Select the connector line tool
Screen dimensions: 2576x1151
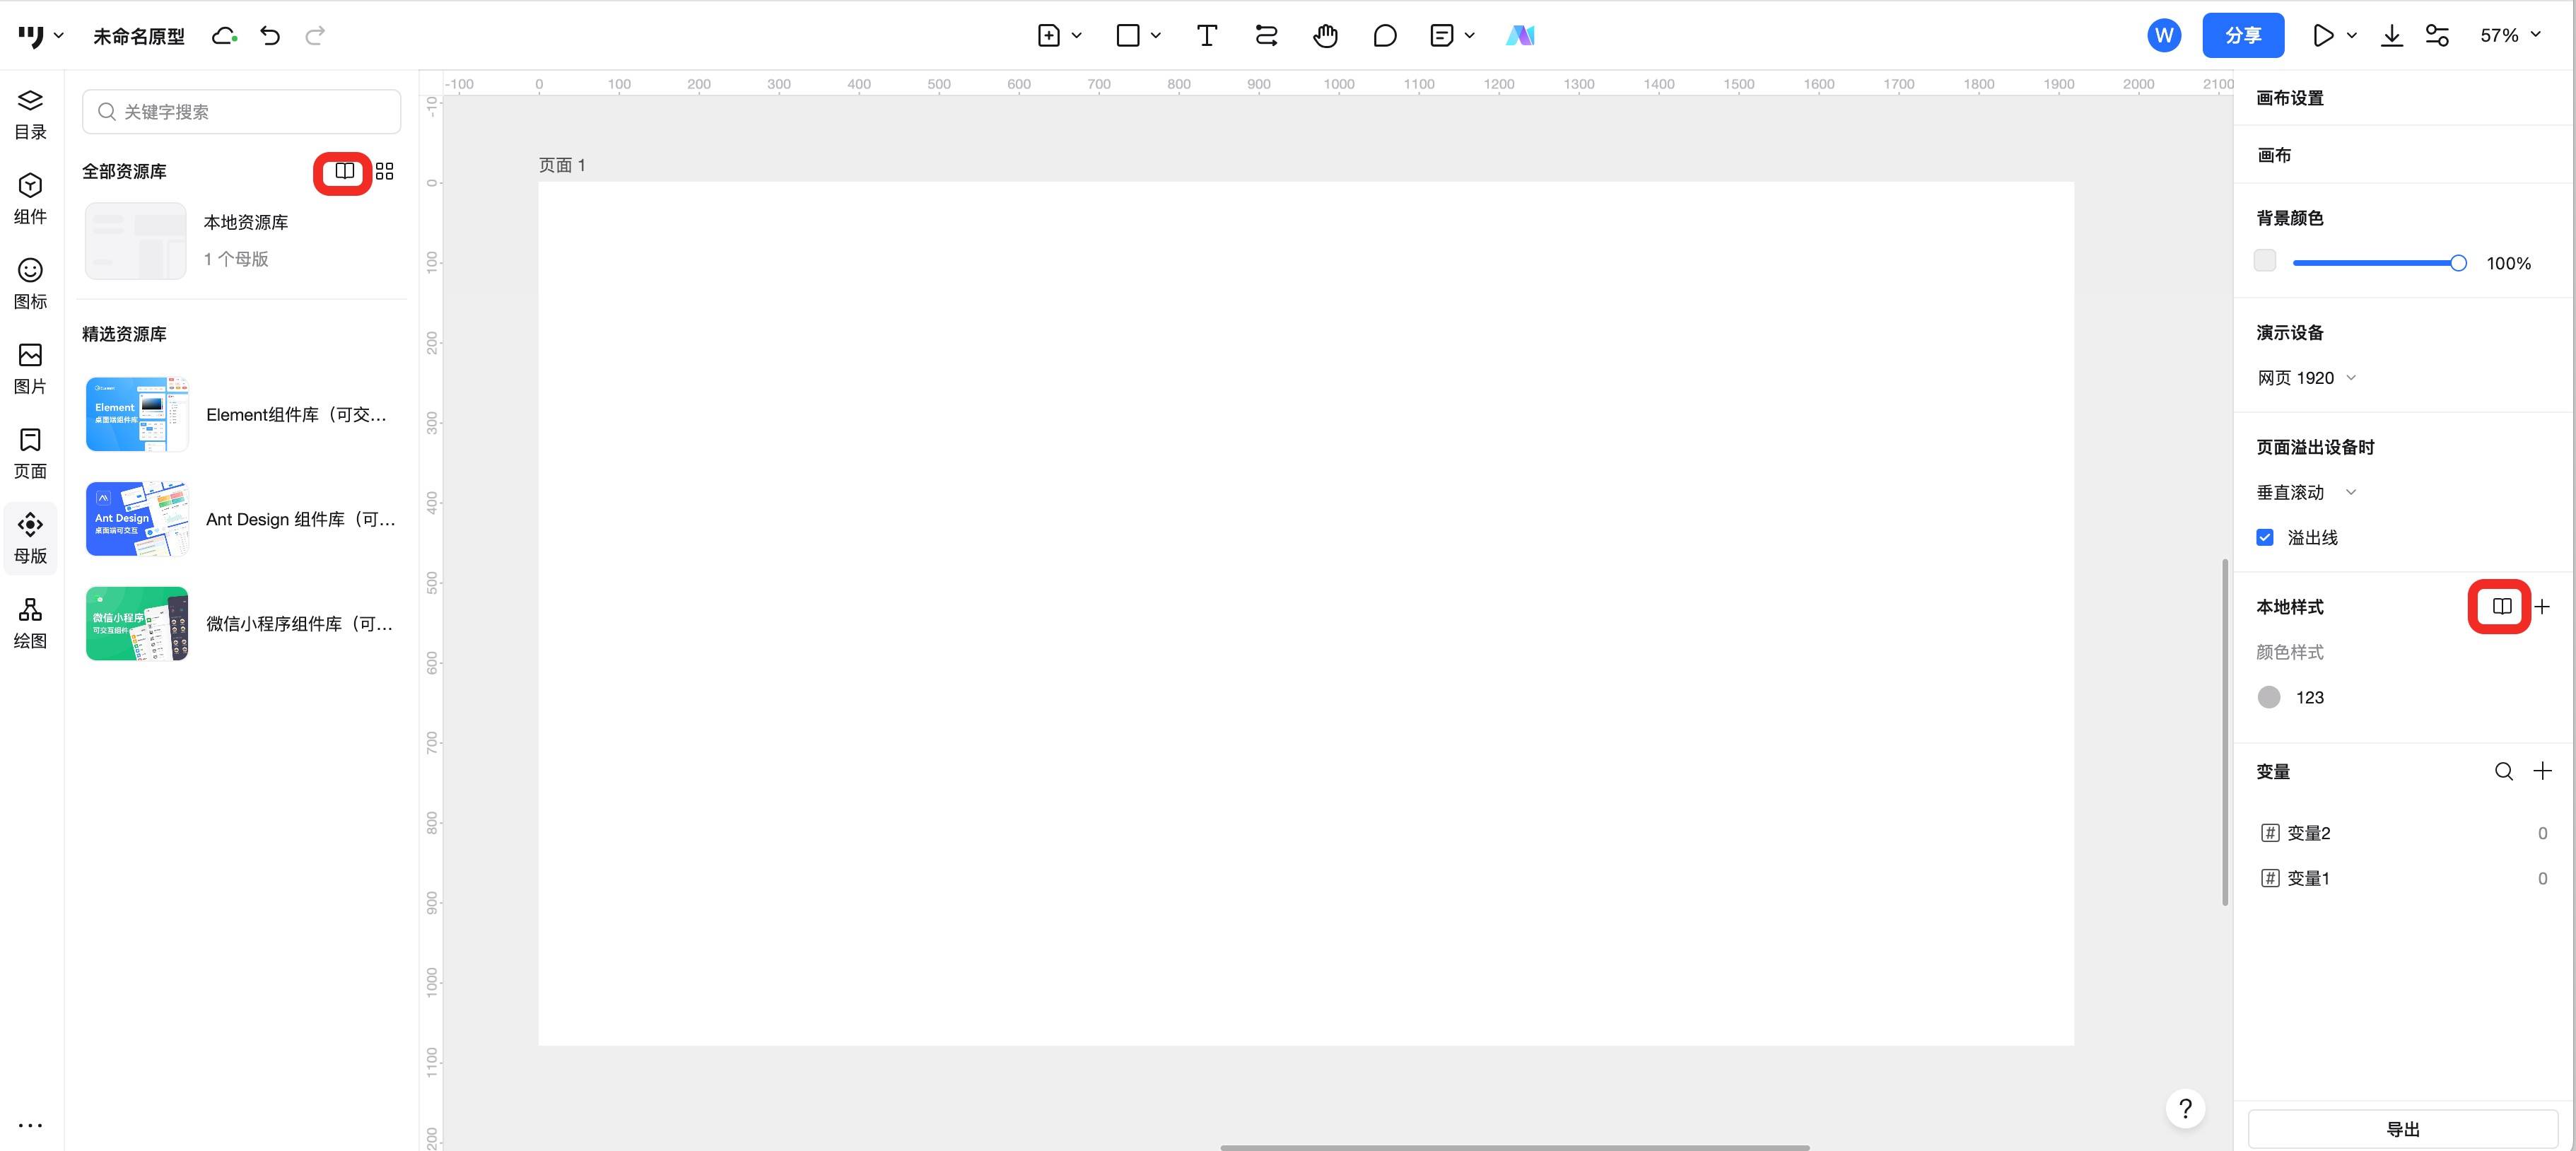pyautogui.click(x=1266, y=36)
